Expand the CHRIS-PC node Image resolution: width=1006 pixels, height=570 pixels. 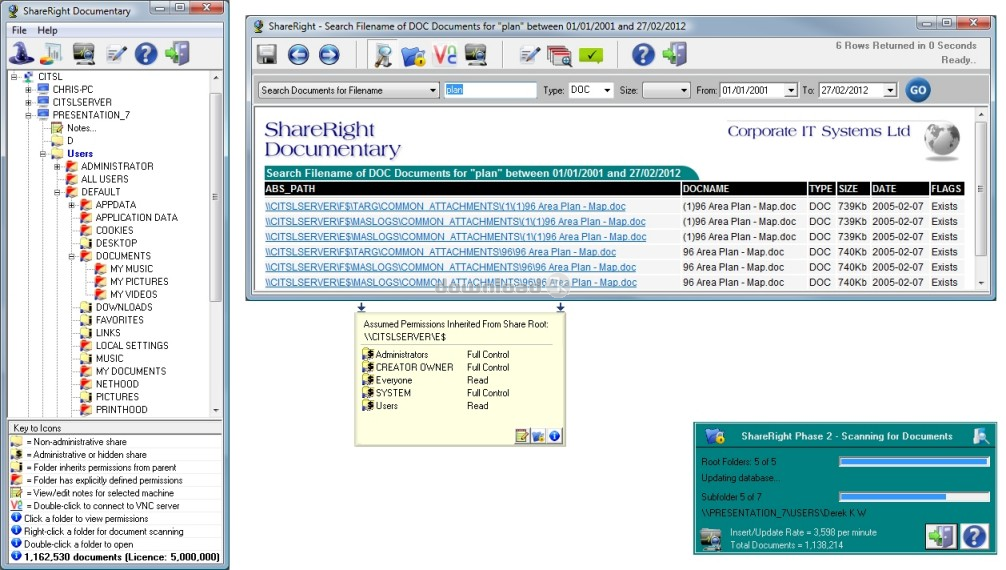(x=28, y=90)
